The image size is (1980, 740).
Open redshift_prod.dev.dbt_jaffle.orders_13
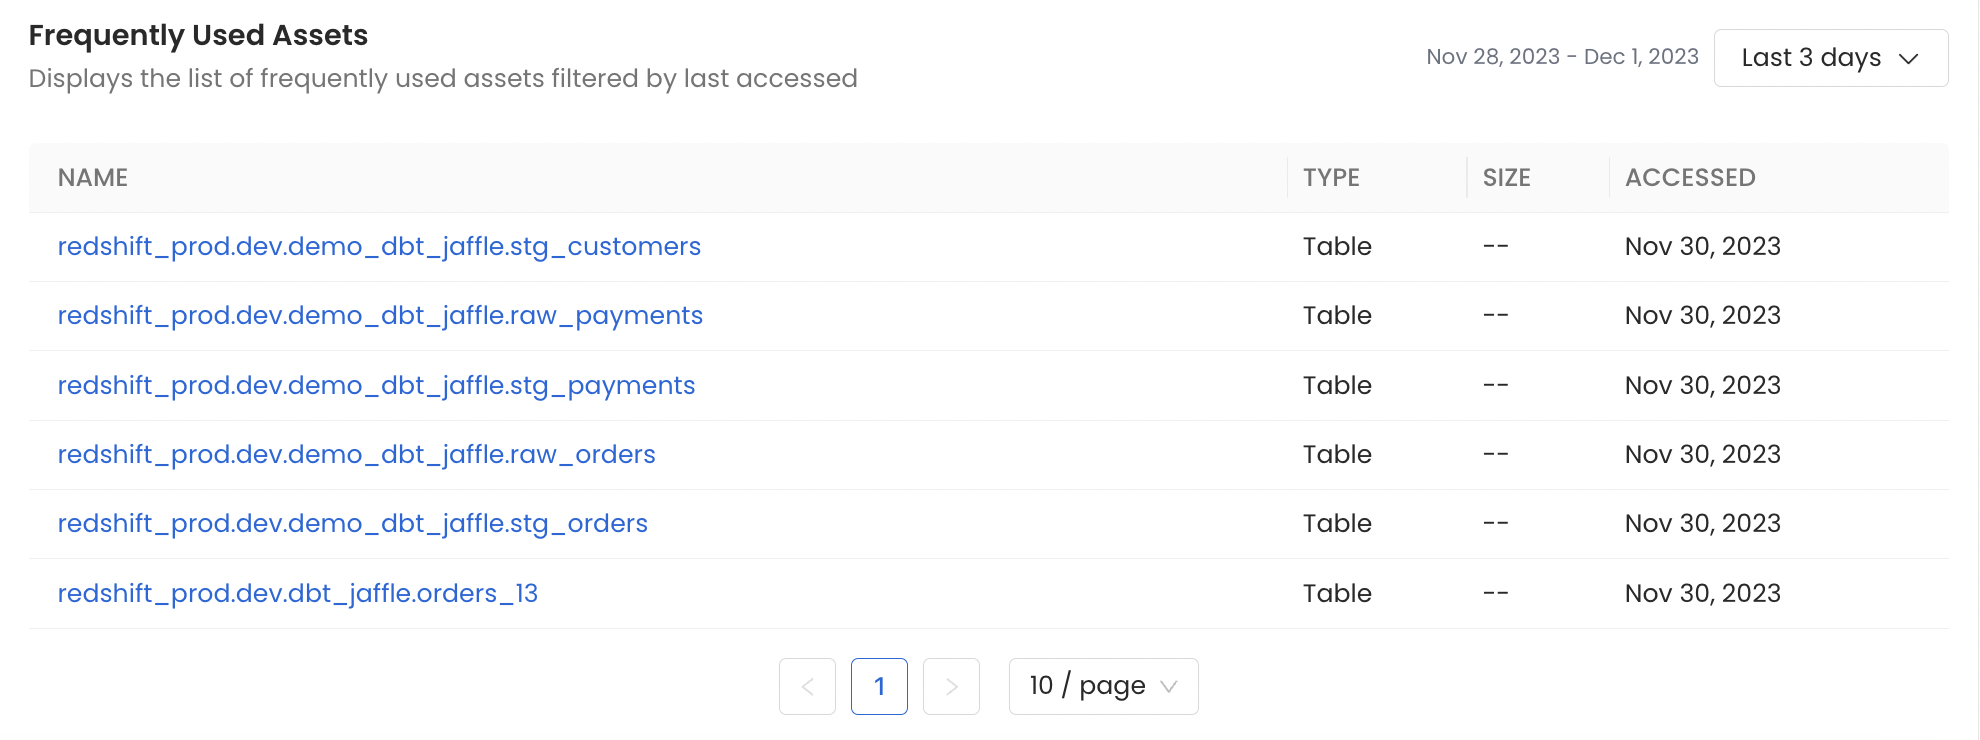click(x=298, y=593)
